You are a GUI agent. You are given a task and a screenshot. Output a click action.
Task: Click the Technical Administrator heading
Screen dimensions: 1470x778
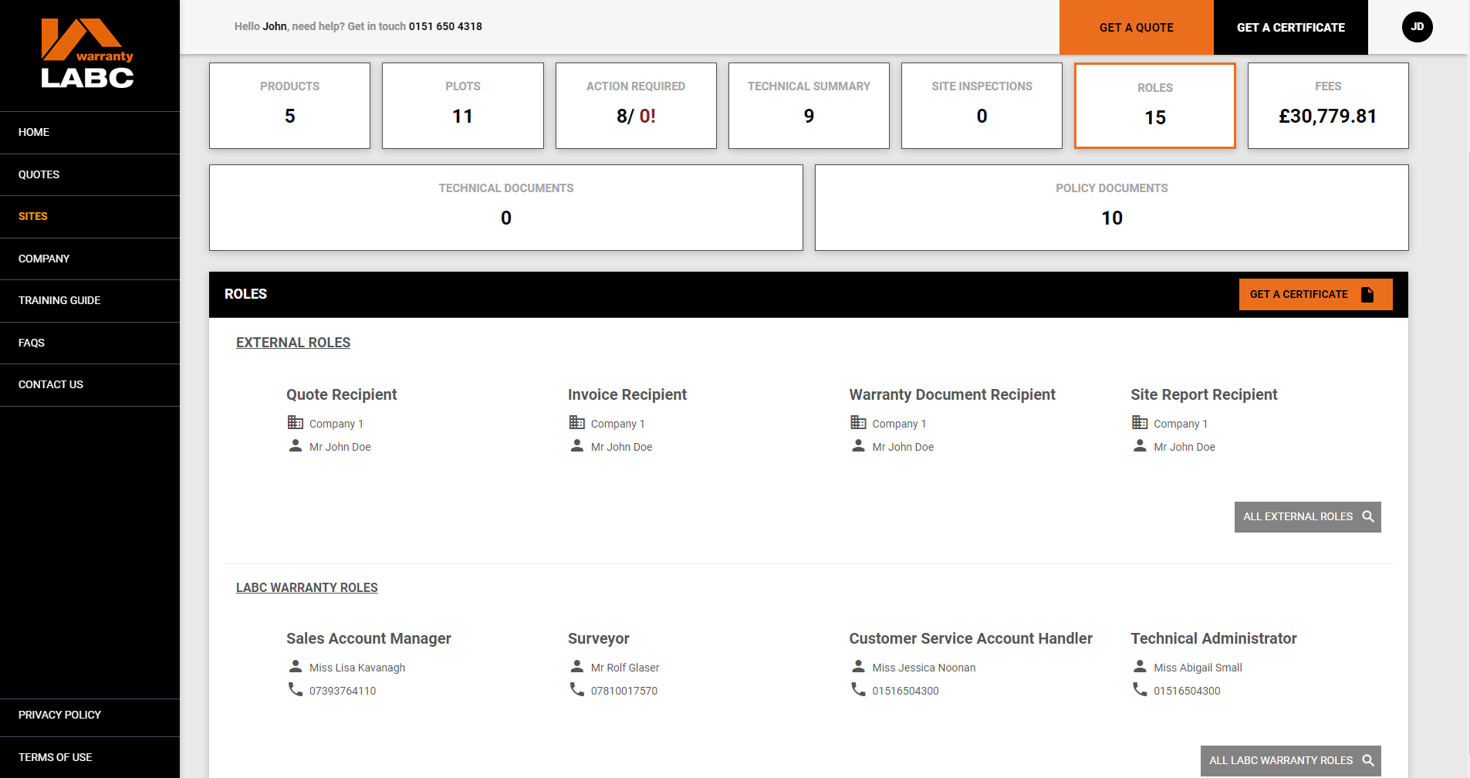1214,639
